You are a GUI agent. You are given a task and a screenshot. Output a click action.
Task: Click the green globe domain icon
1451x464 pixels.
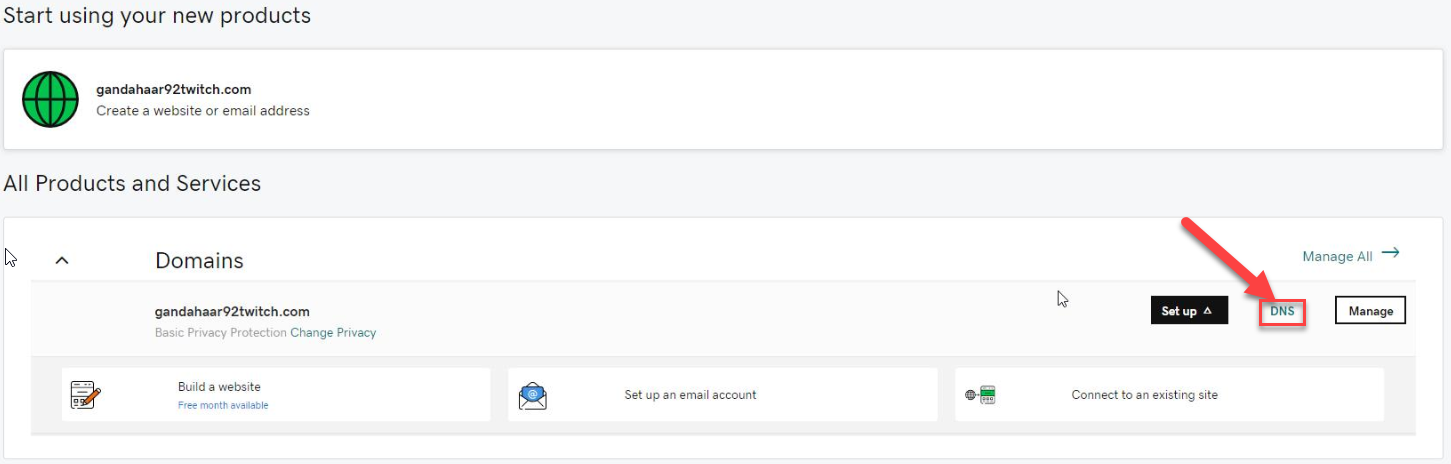[51, 99]
